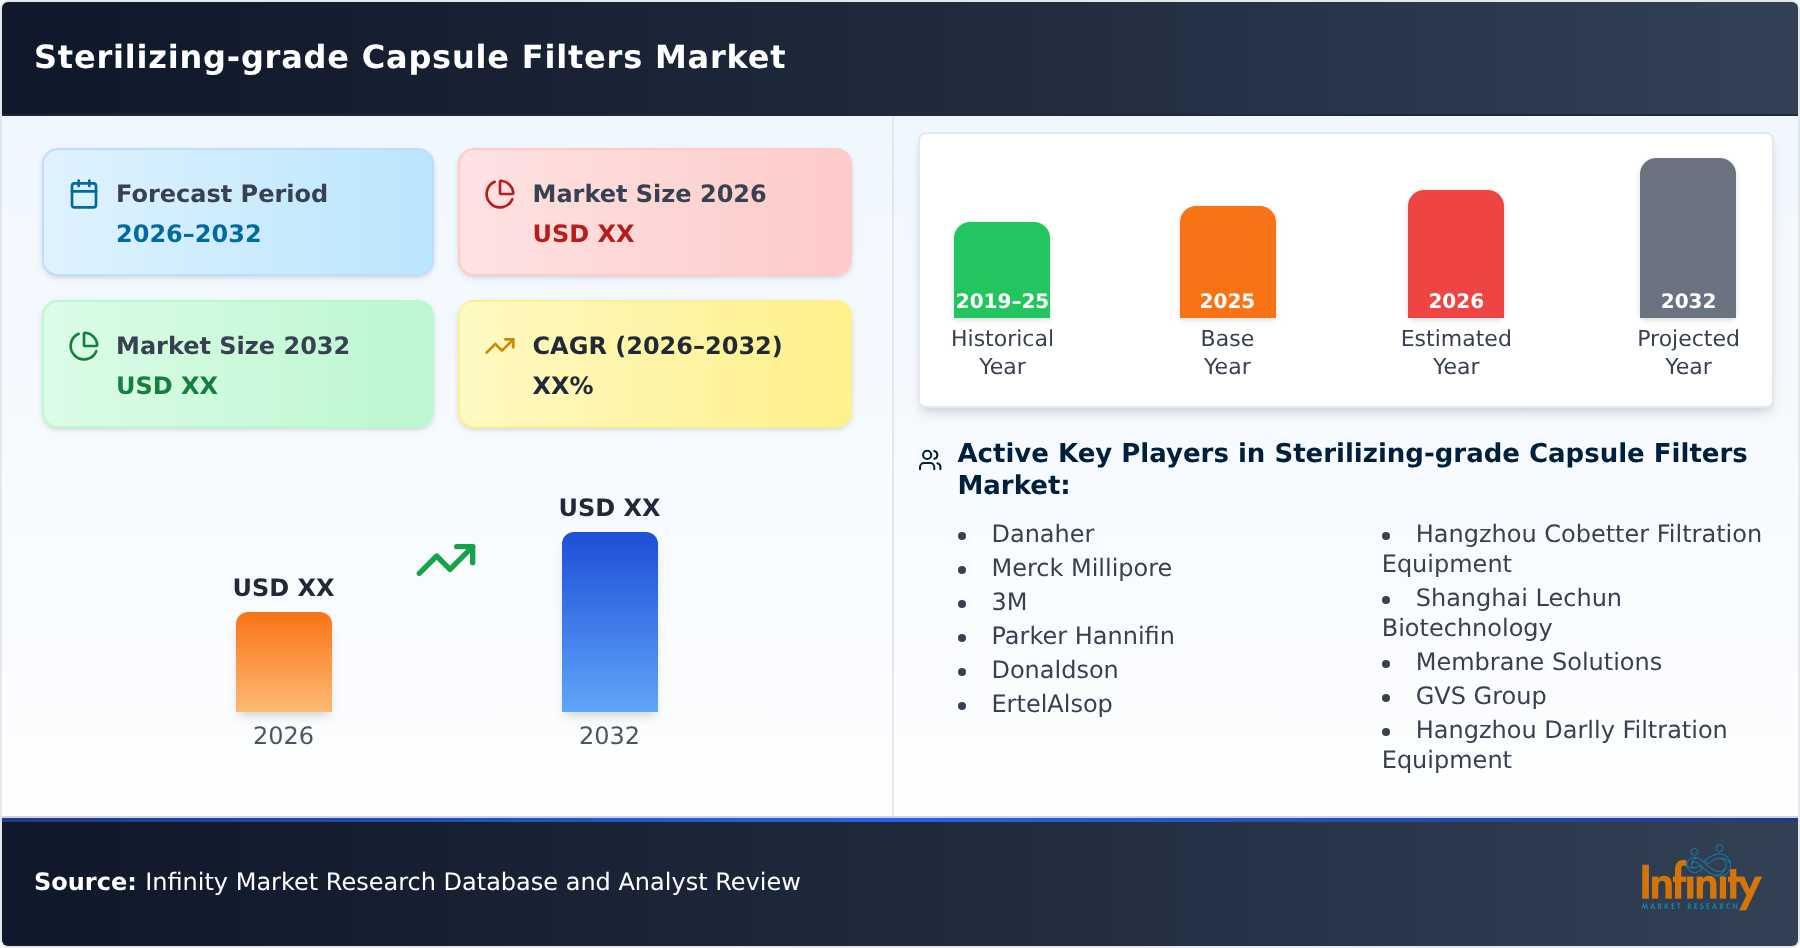Select the CAGR (2026-2032) card

[x=655, y=364]
